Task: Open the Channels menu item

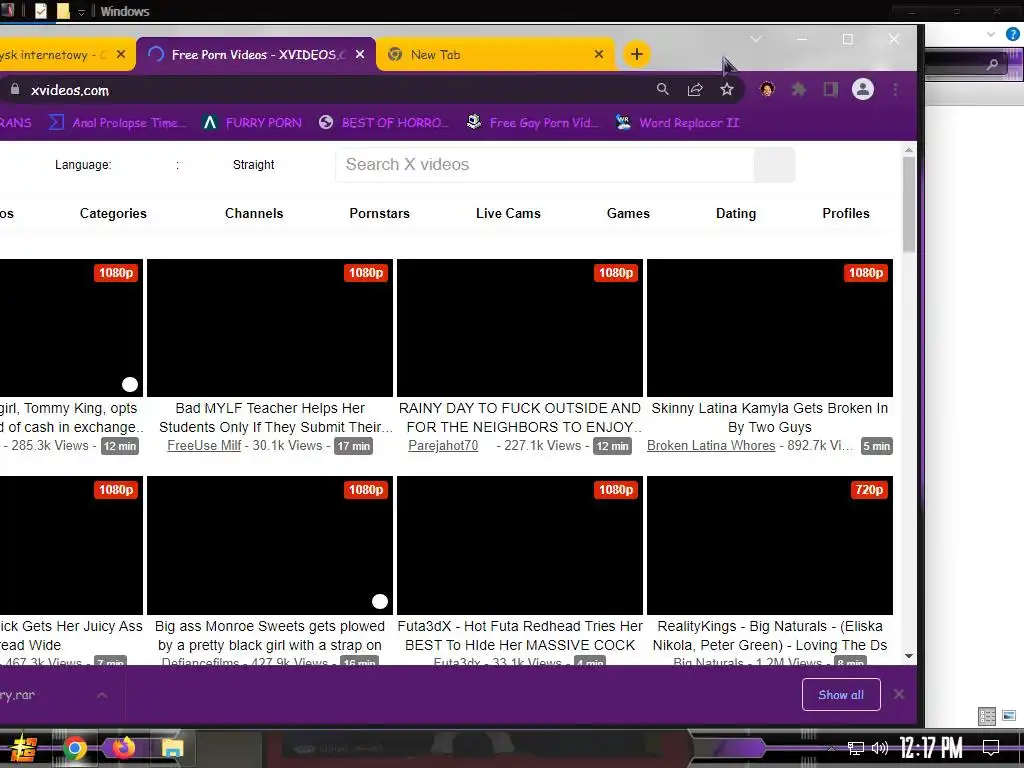Action: 254,214
